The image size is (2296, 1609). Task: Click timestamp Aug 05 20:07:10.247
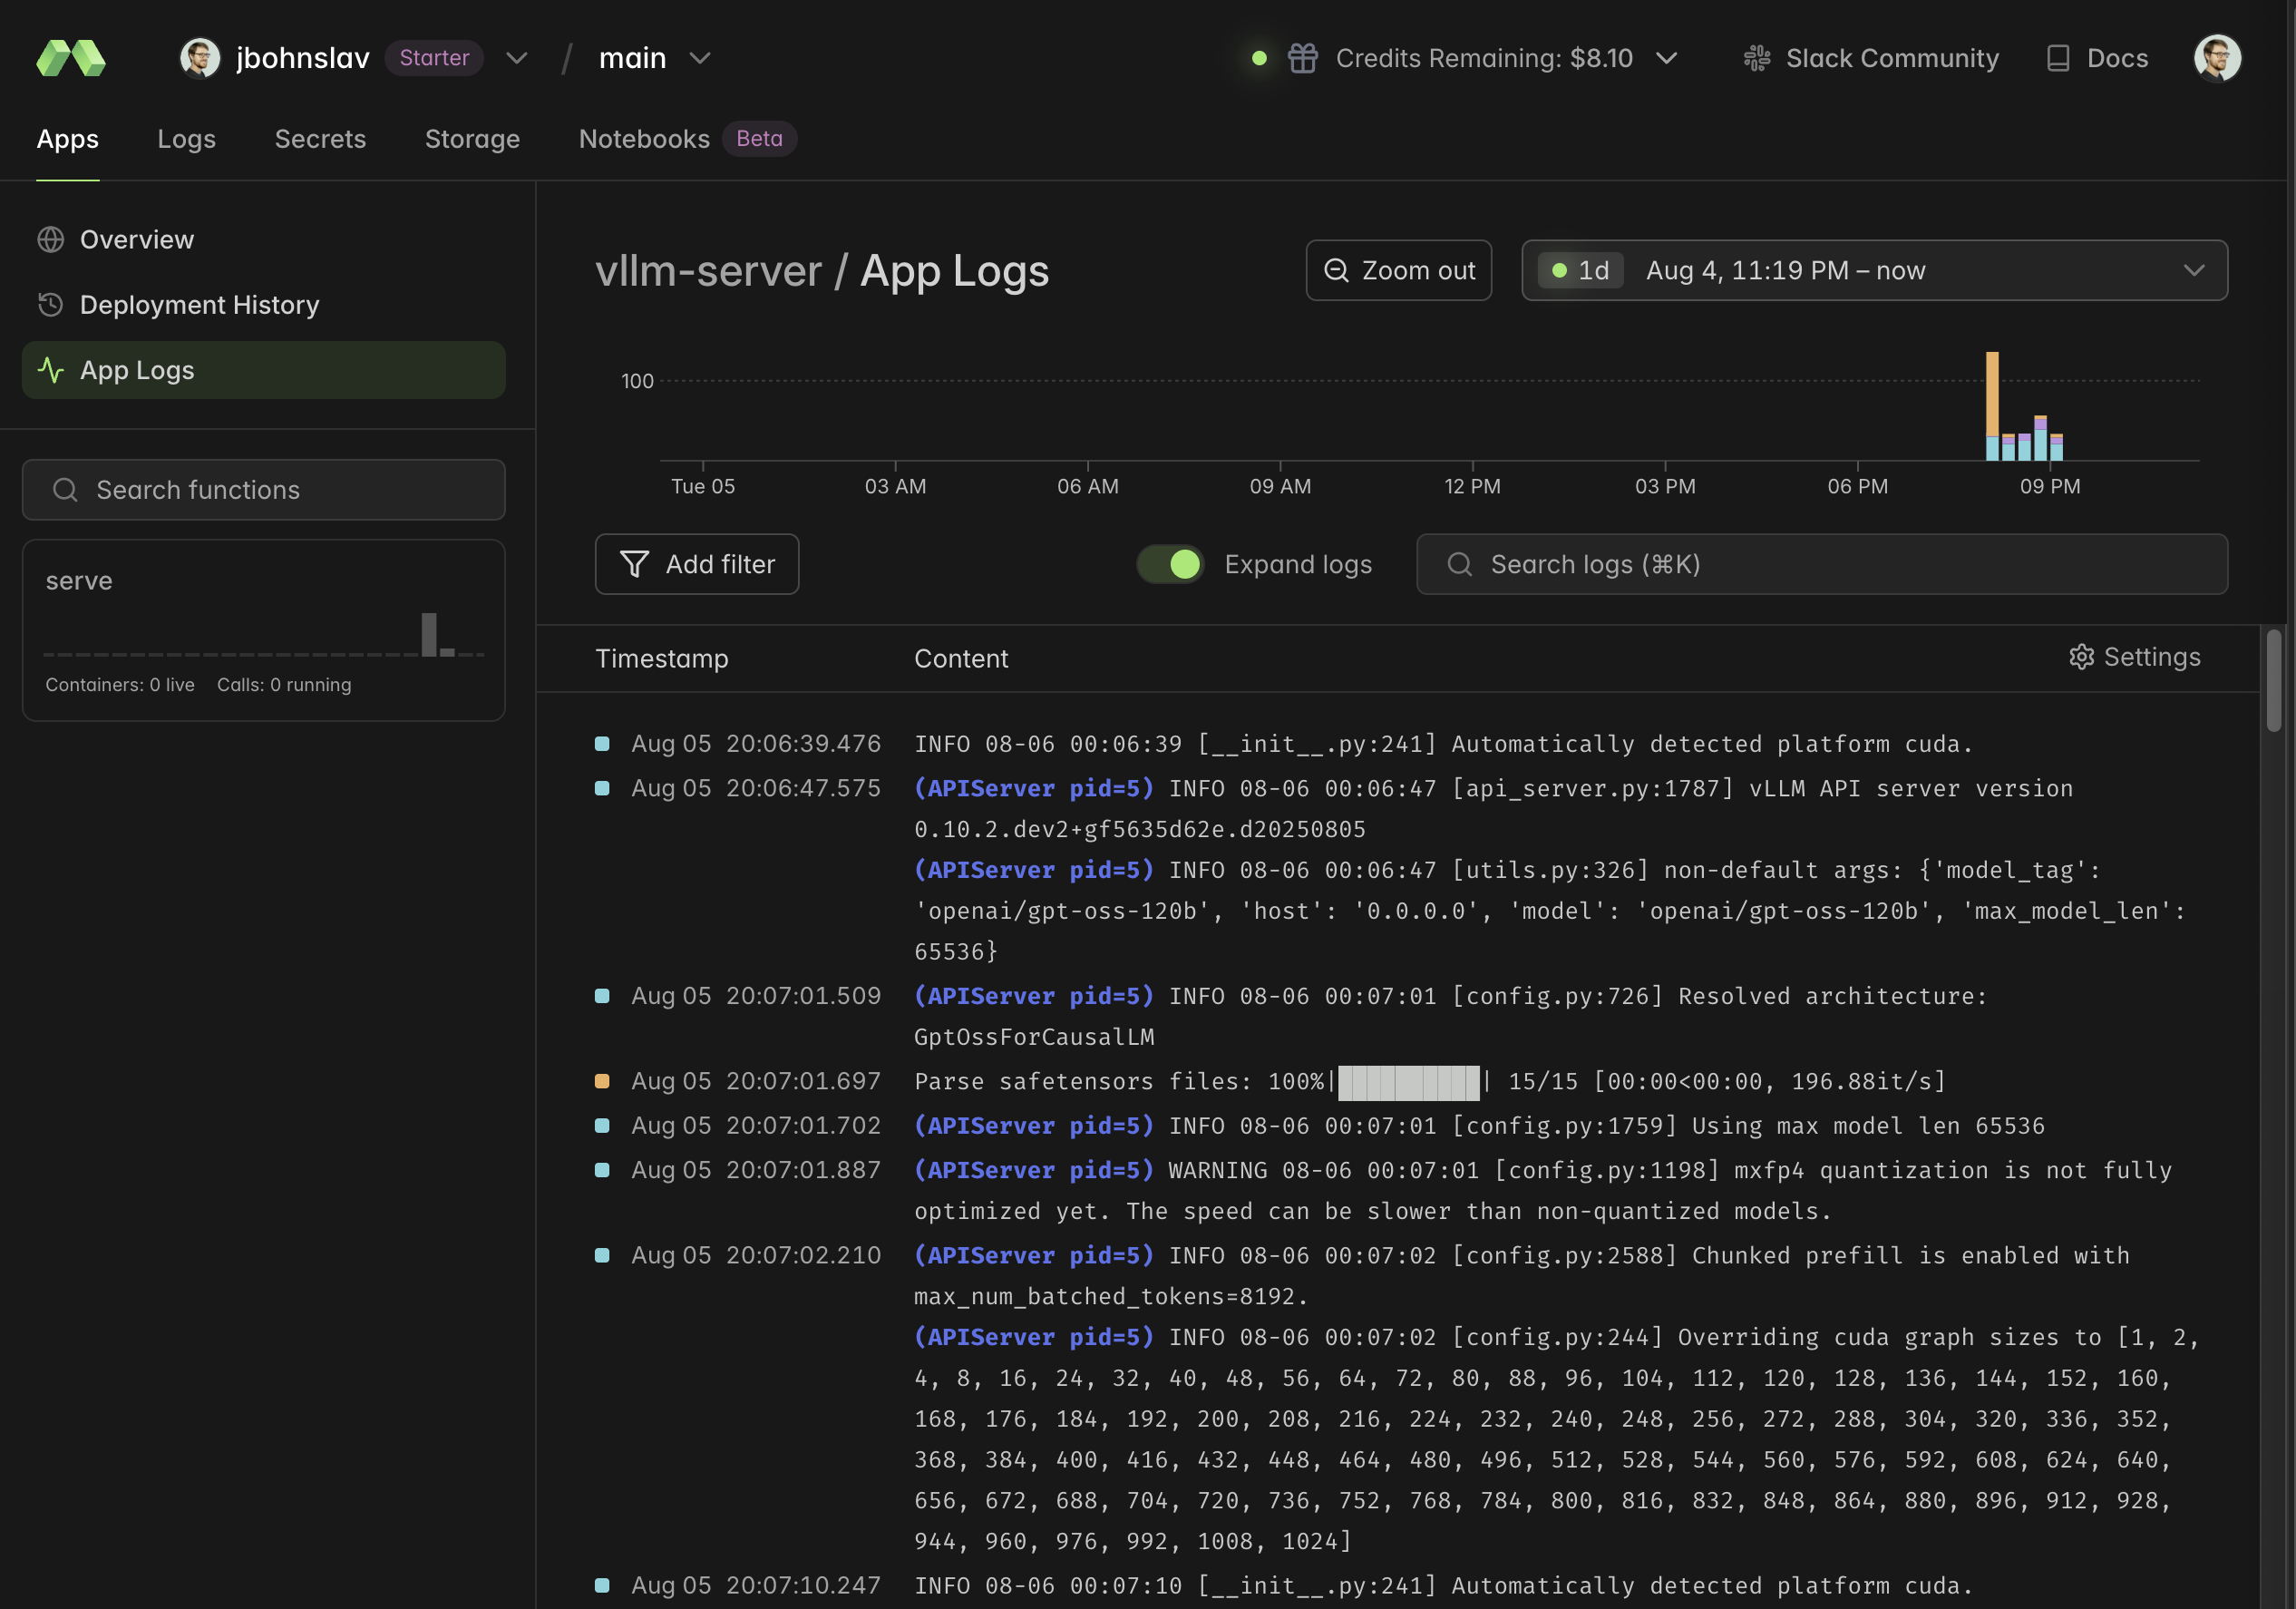pyautogui.click(x=756, y=1585)
